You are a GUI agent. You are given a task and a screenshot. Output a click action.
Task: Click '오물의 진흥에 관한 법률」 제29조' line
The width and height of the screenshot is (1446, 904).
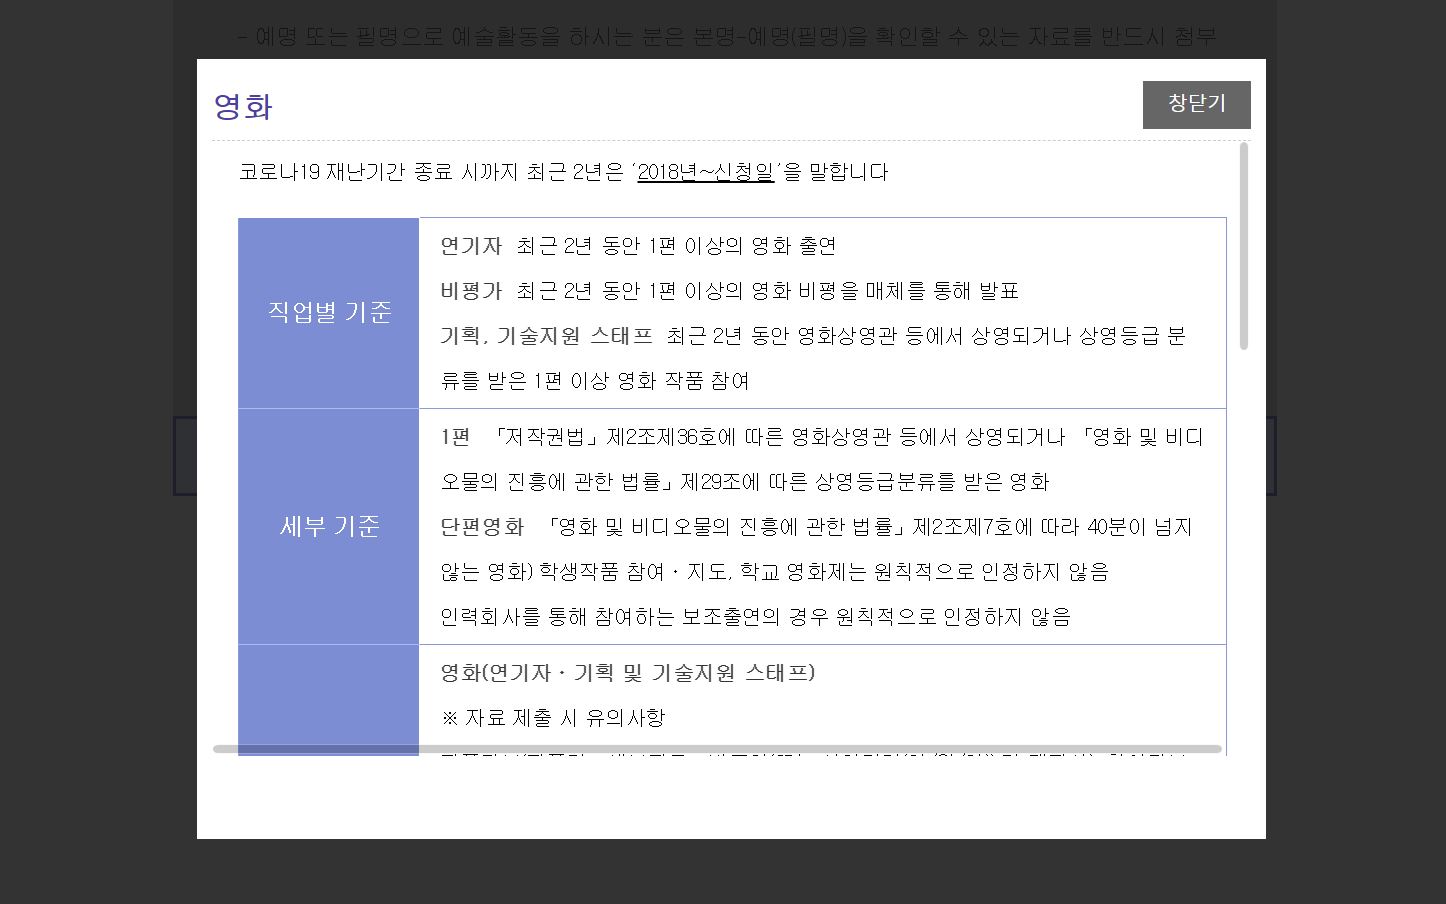745,482
